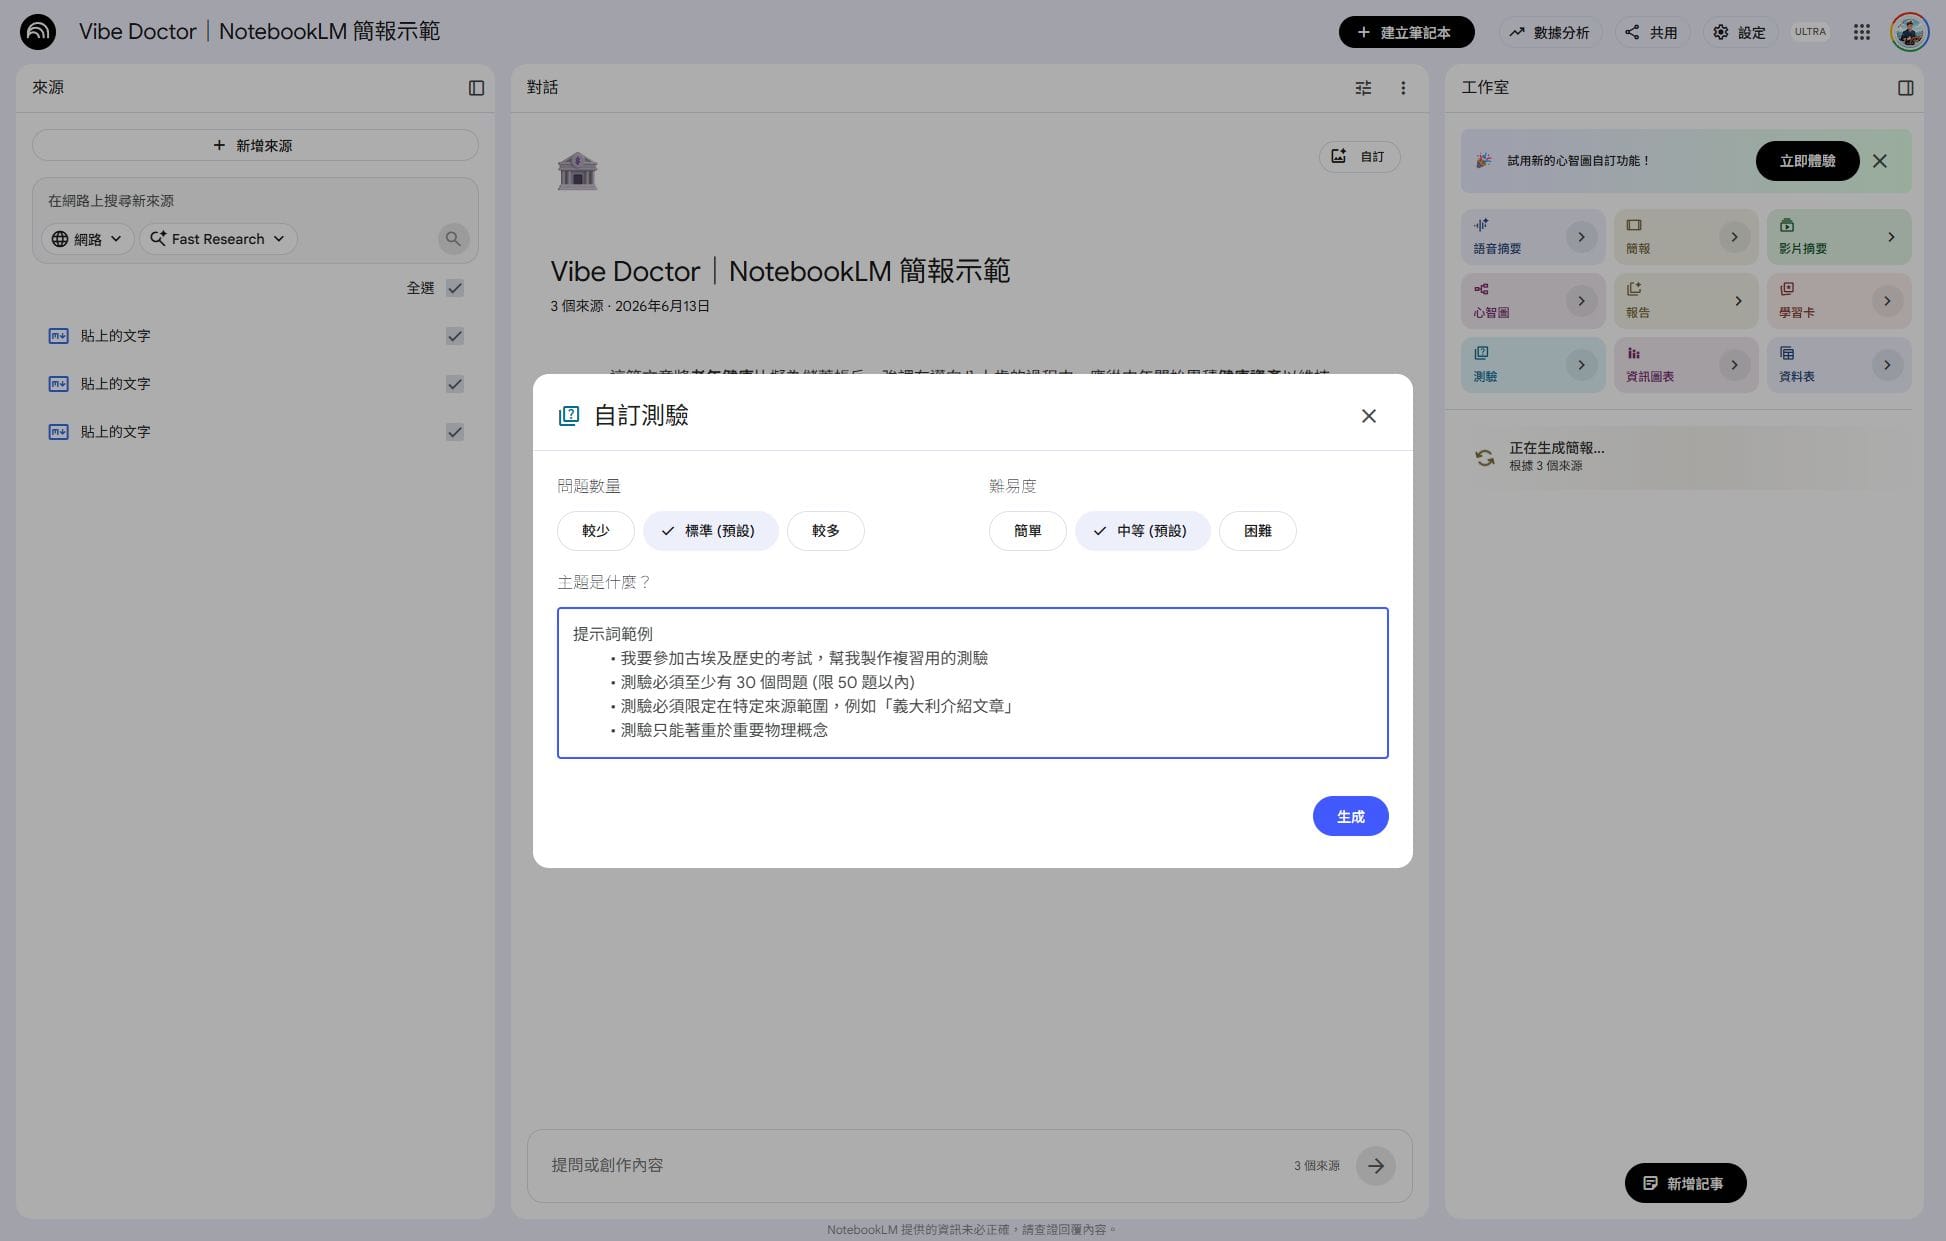Open chat configuration sliders icon
1946x1241 pixels.
pyautogui.click(x=1363, y=88)
